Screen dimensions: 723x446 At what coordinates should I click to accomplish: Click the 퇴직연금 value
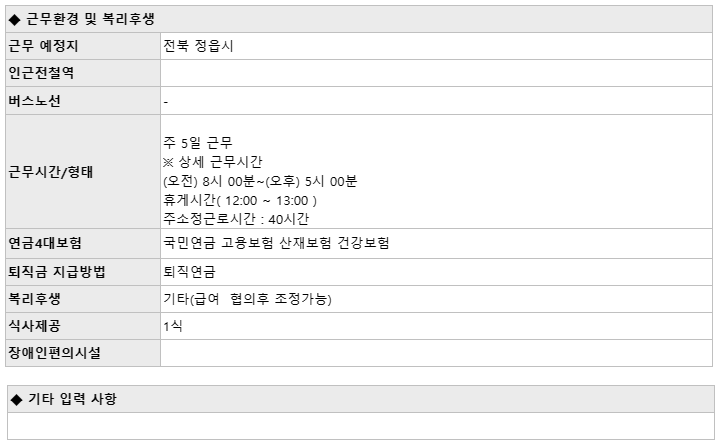pyautogui.click(x=190, y=272)
